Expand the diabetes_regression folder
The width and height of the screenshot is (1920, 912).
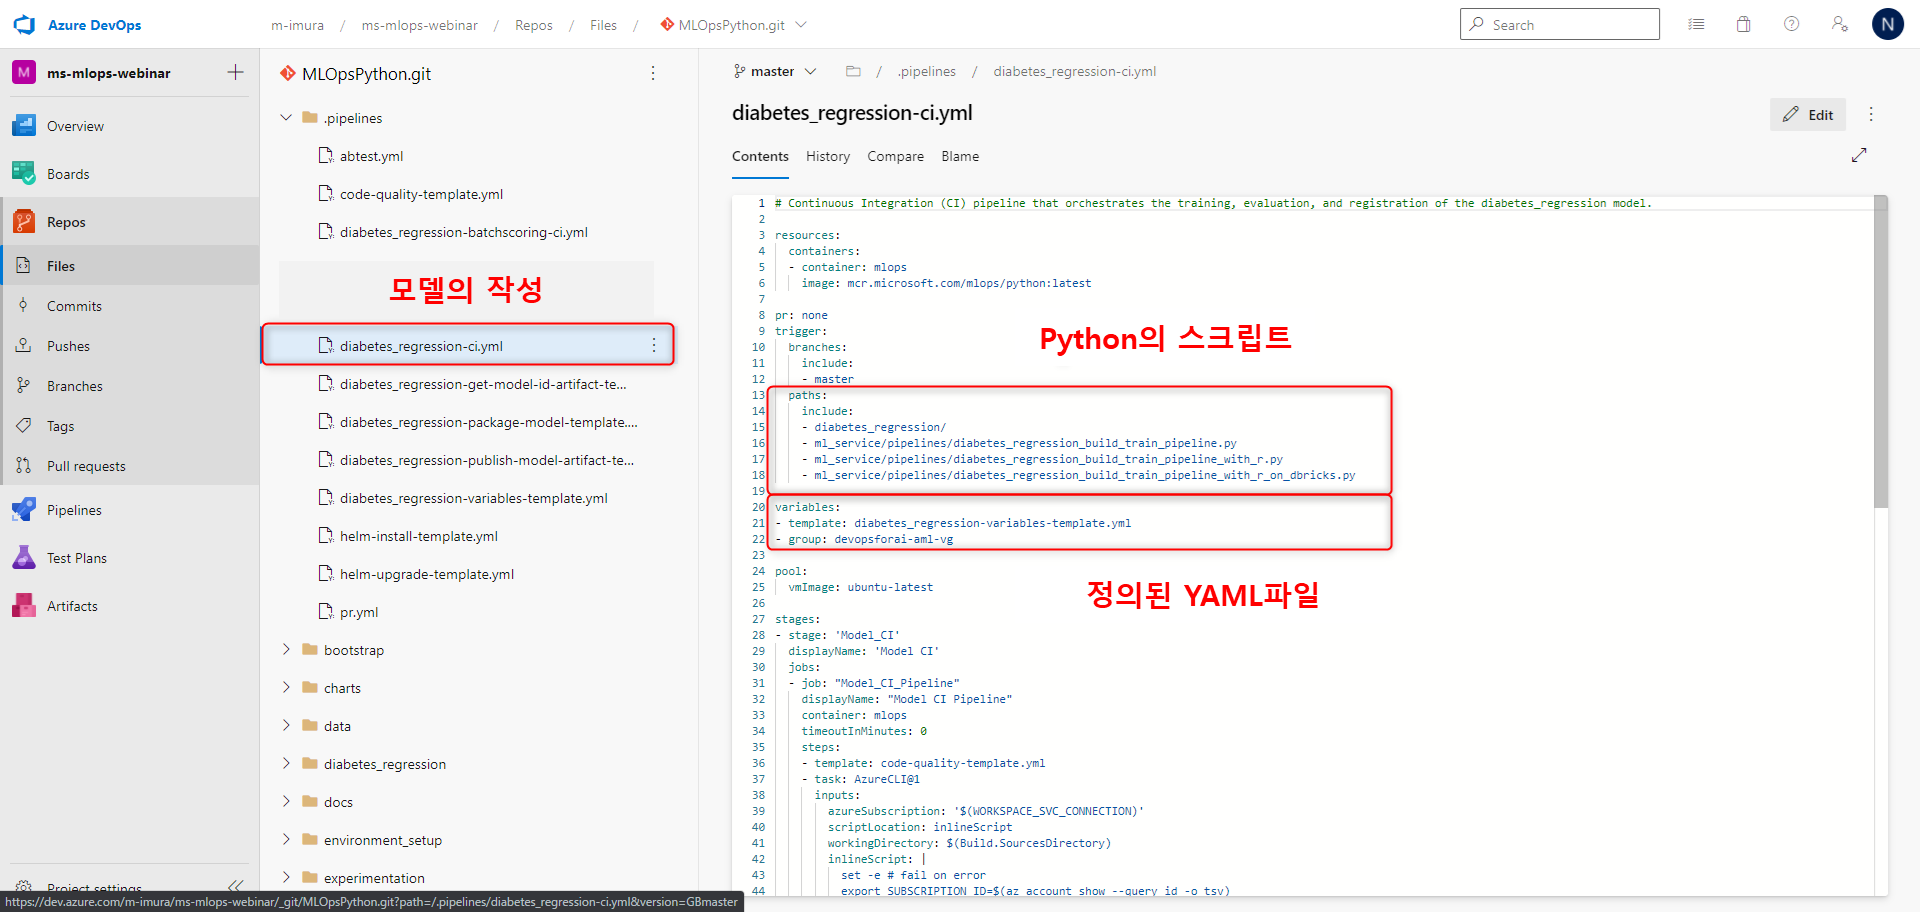(286, 764)
